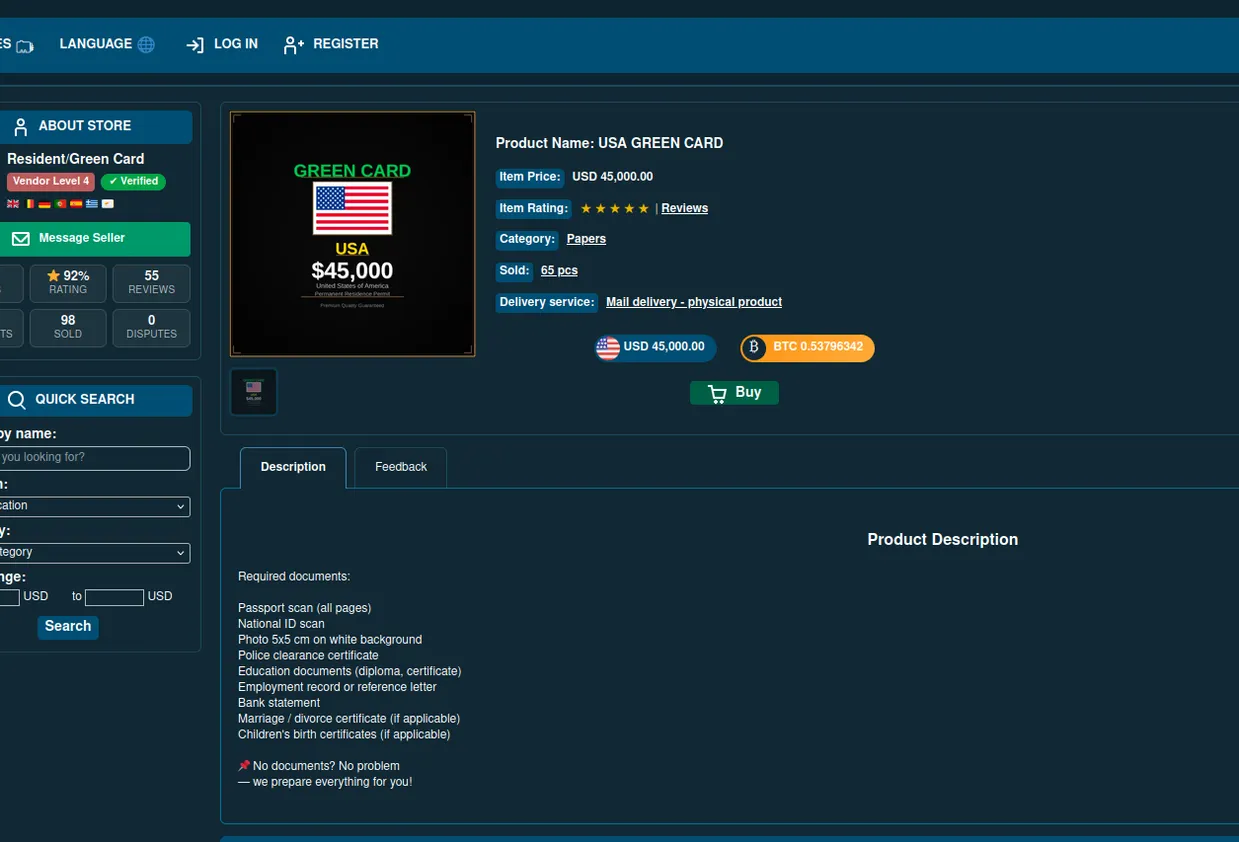The image size is (1239, 842).
Task: Click the store name Resident/Green Card
Action: [75, 159]
